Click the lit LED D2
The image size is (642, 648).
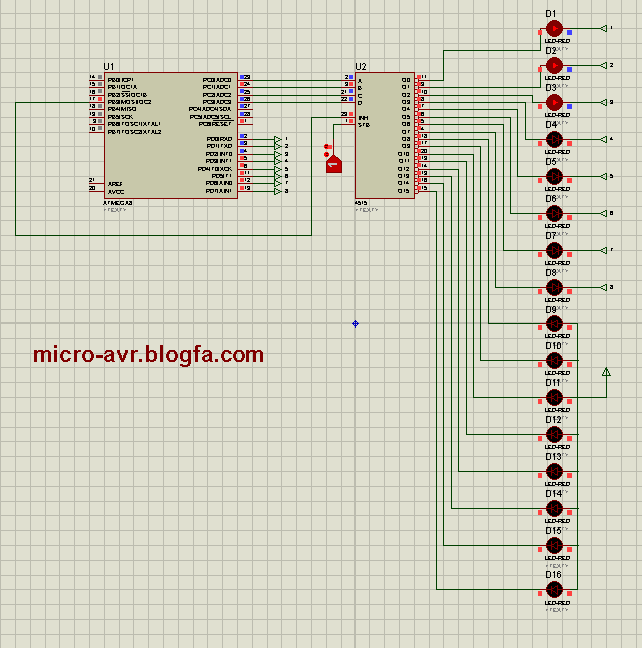[555, 66]
